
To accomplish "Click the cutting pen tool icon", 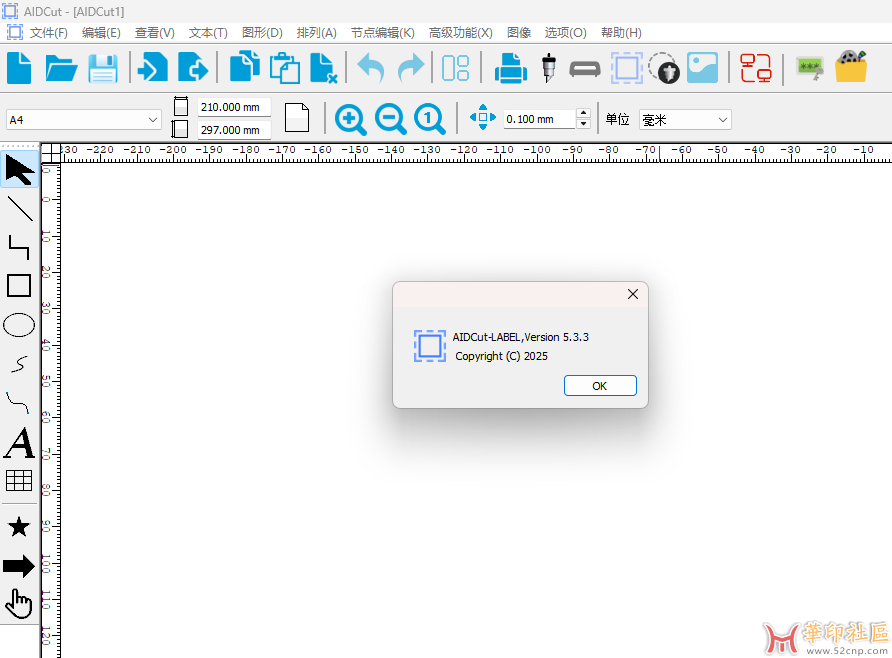I will tap(548, 68).
